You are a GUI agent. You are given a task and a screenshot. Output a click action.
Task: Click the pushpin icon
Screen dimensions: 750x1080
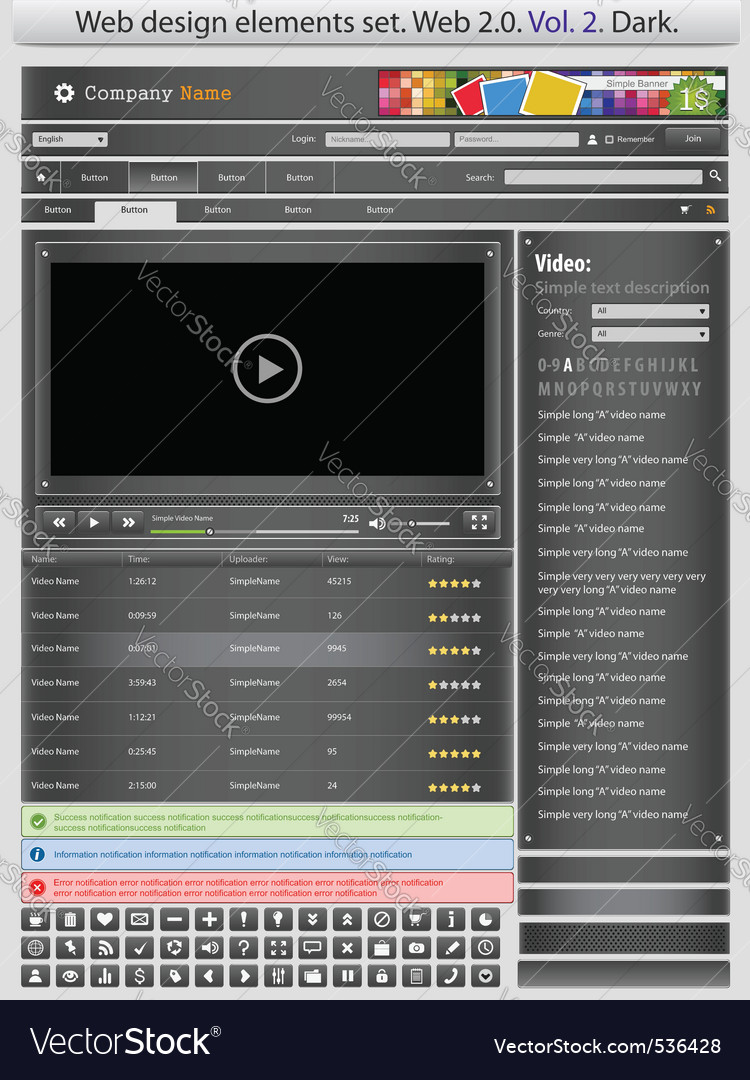70,948
